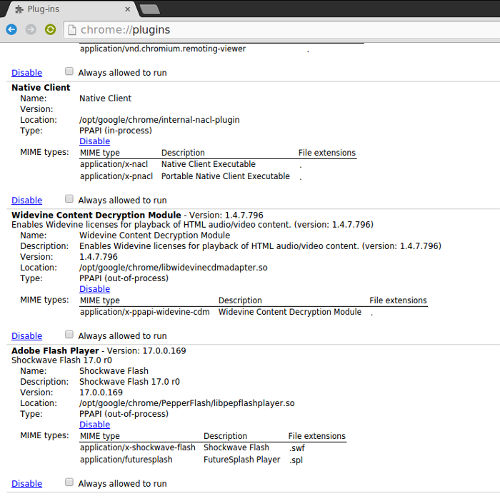
Task: Click the Disable link above Adobe Flash Player heading
Action: 27,336
